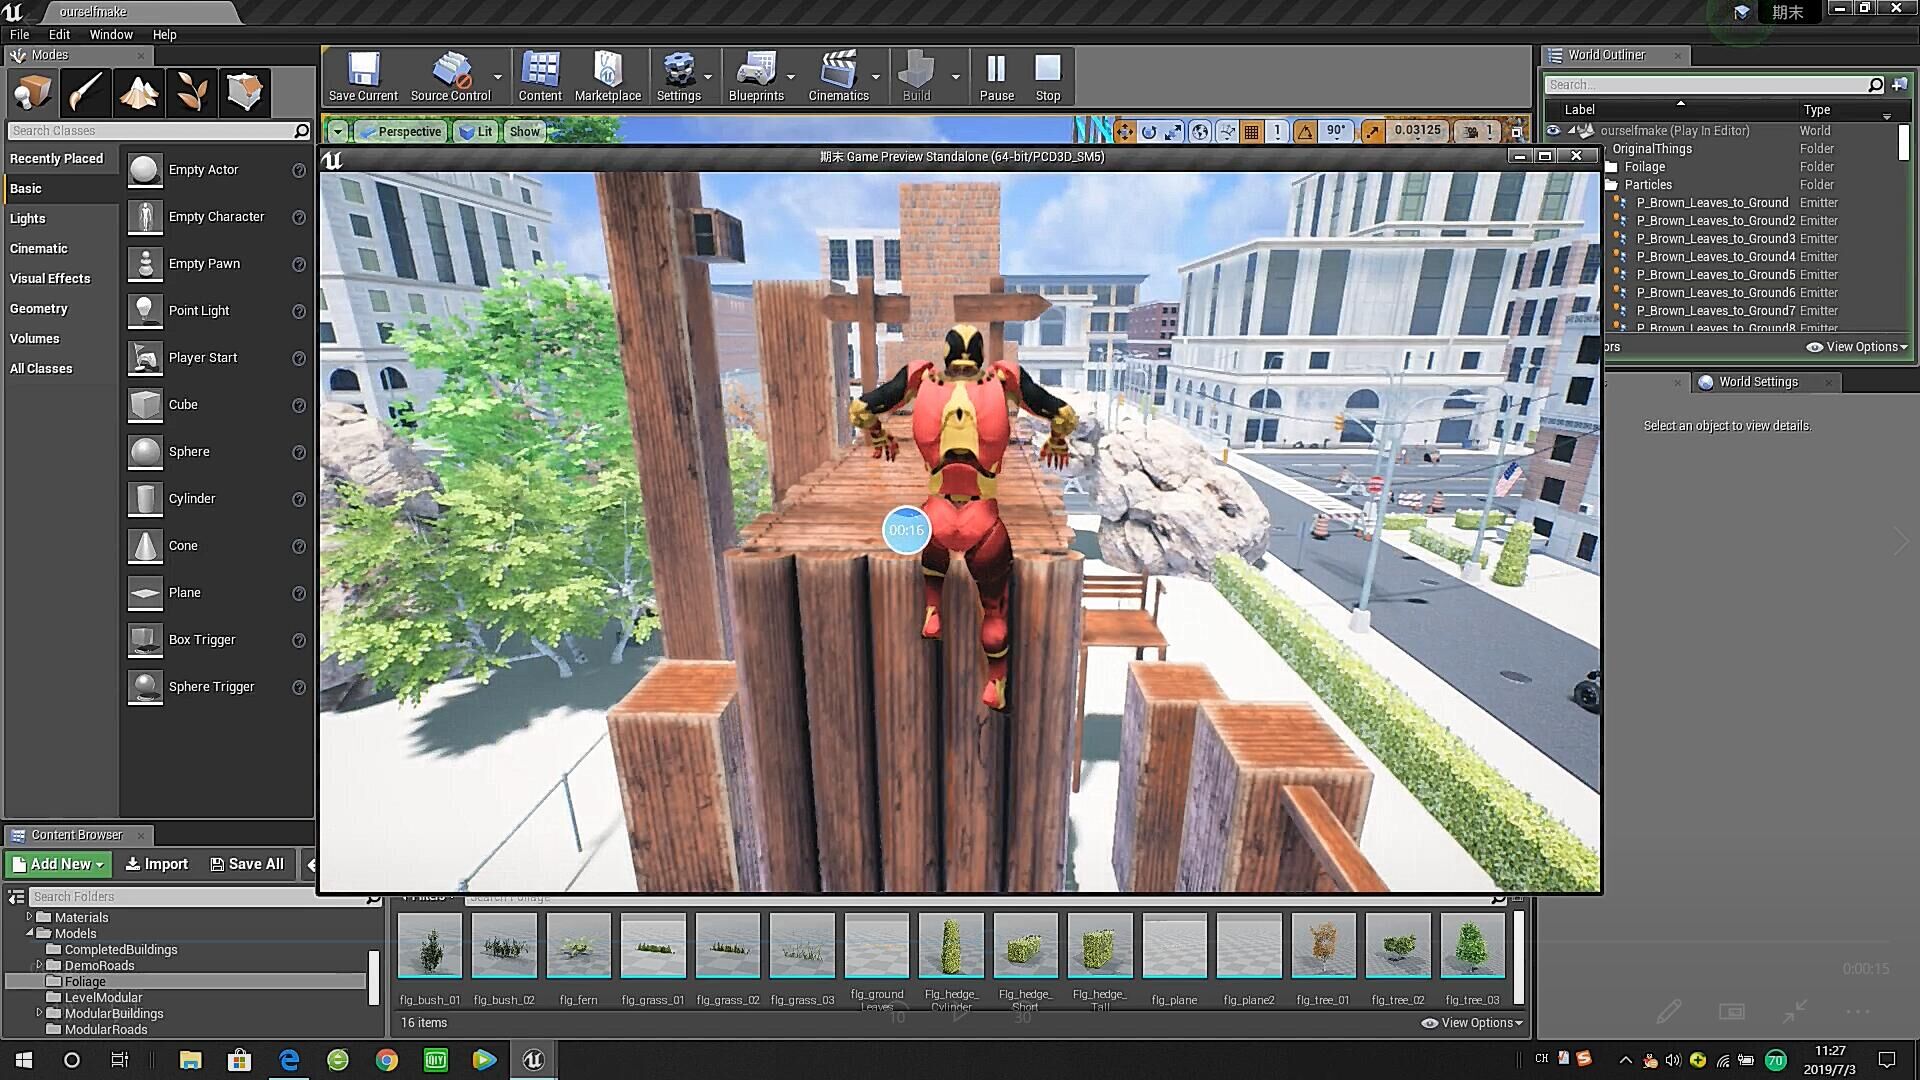
Task: Pause the running game simulation
Action: pos(996,77)
